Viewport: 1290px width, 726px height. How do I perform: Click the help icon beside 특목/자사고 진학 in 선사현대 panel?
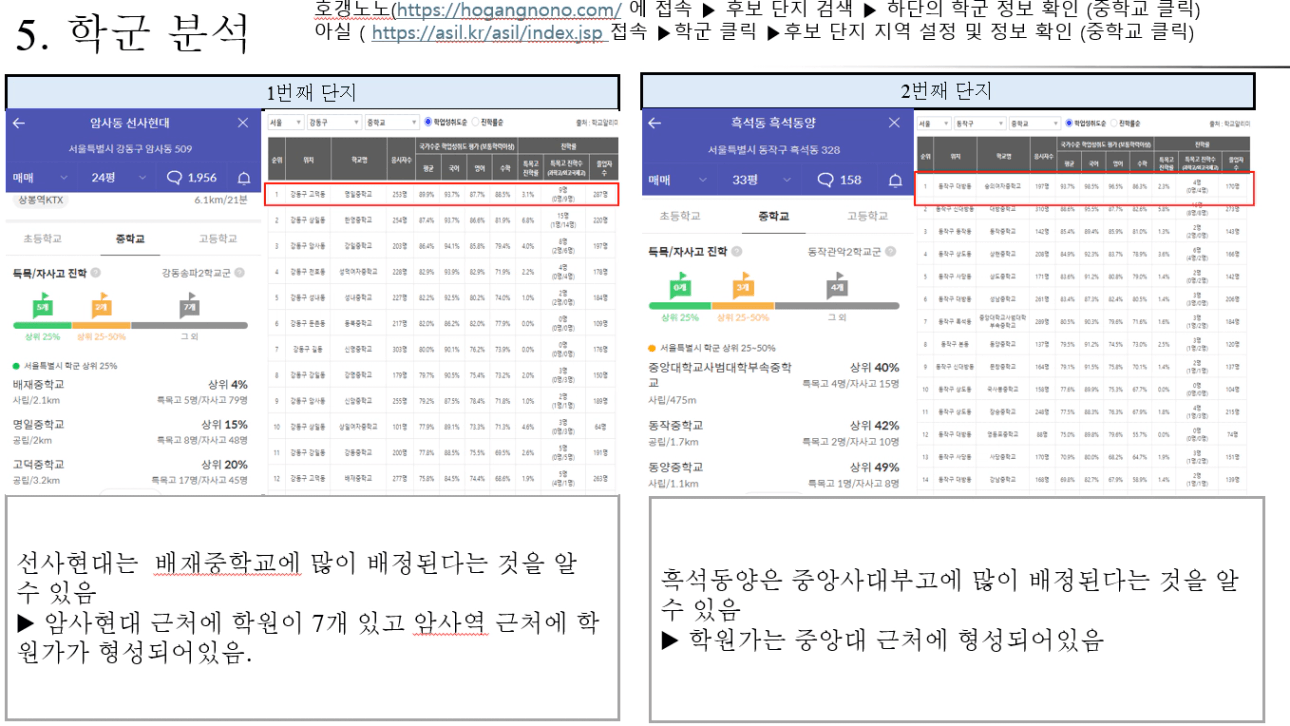click(95, 272)
